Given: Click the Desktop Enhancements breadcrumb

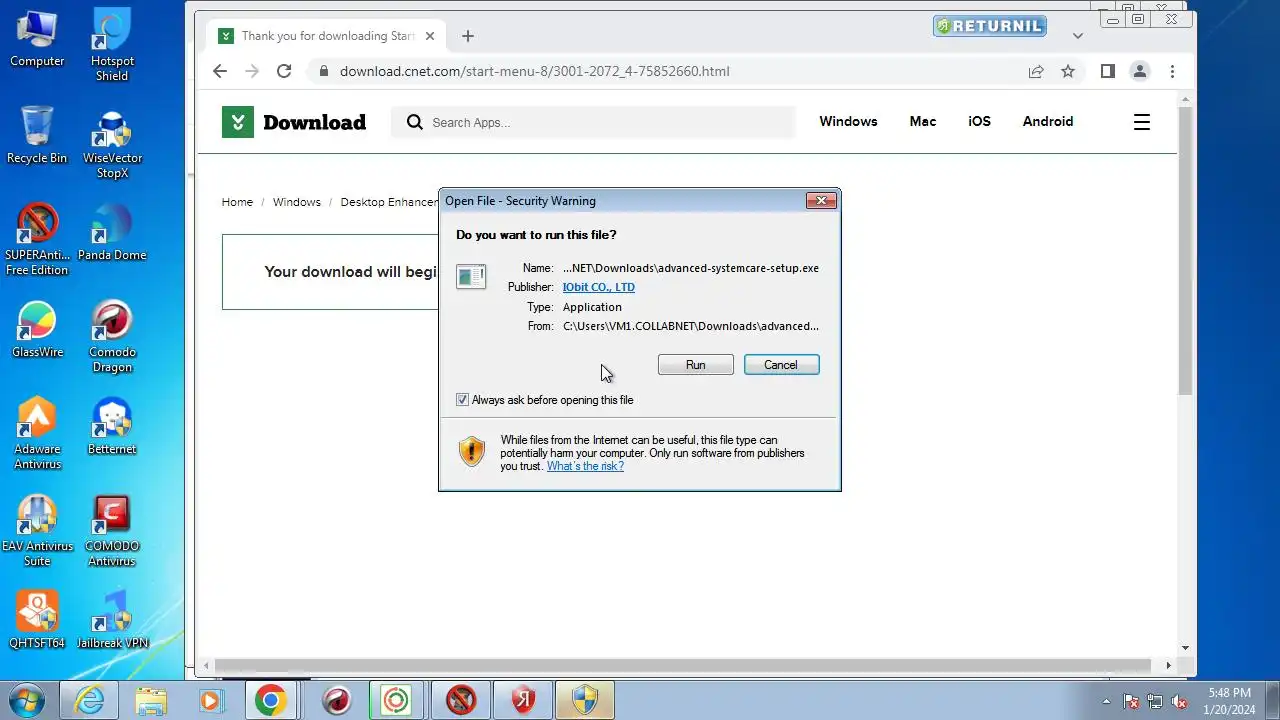Looking at the screenshot, I should coord(389,202).
